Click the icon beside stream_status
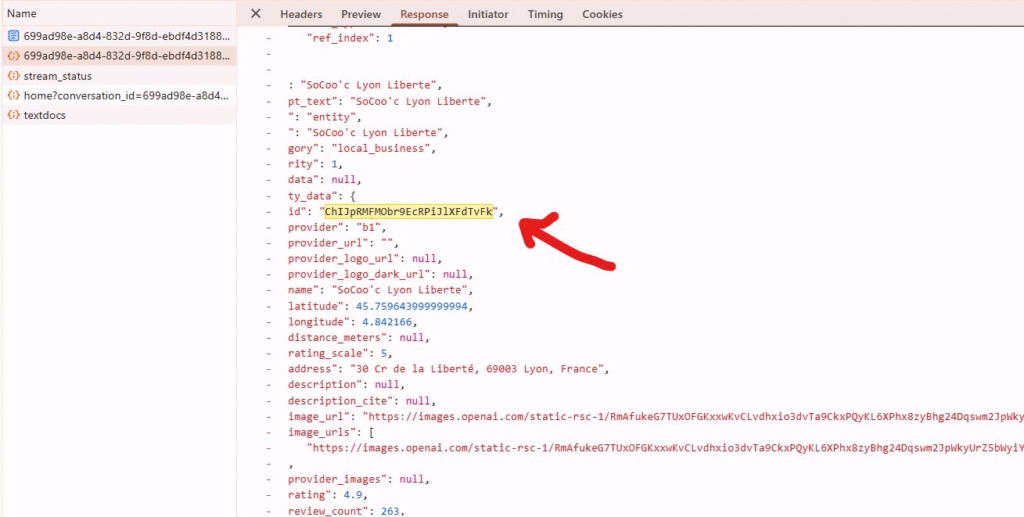1024x517 pixels. [13, 76]
